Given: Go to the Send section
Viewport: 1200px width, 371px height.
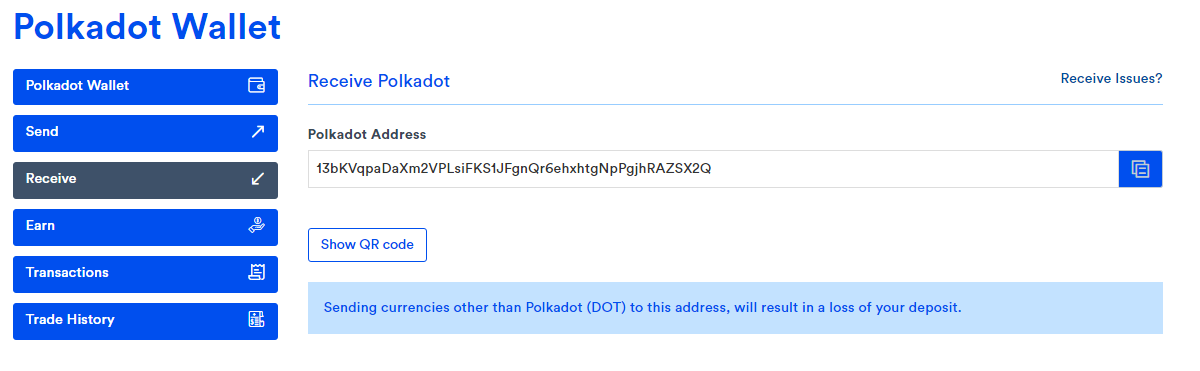Looking at the screenshot, I should [145, 132].
